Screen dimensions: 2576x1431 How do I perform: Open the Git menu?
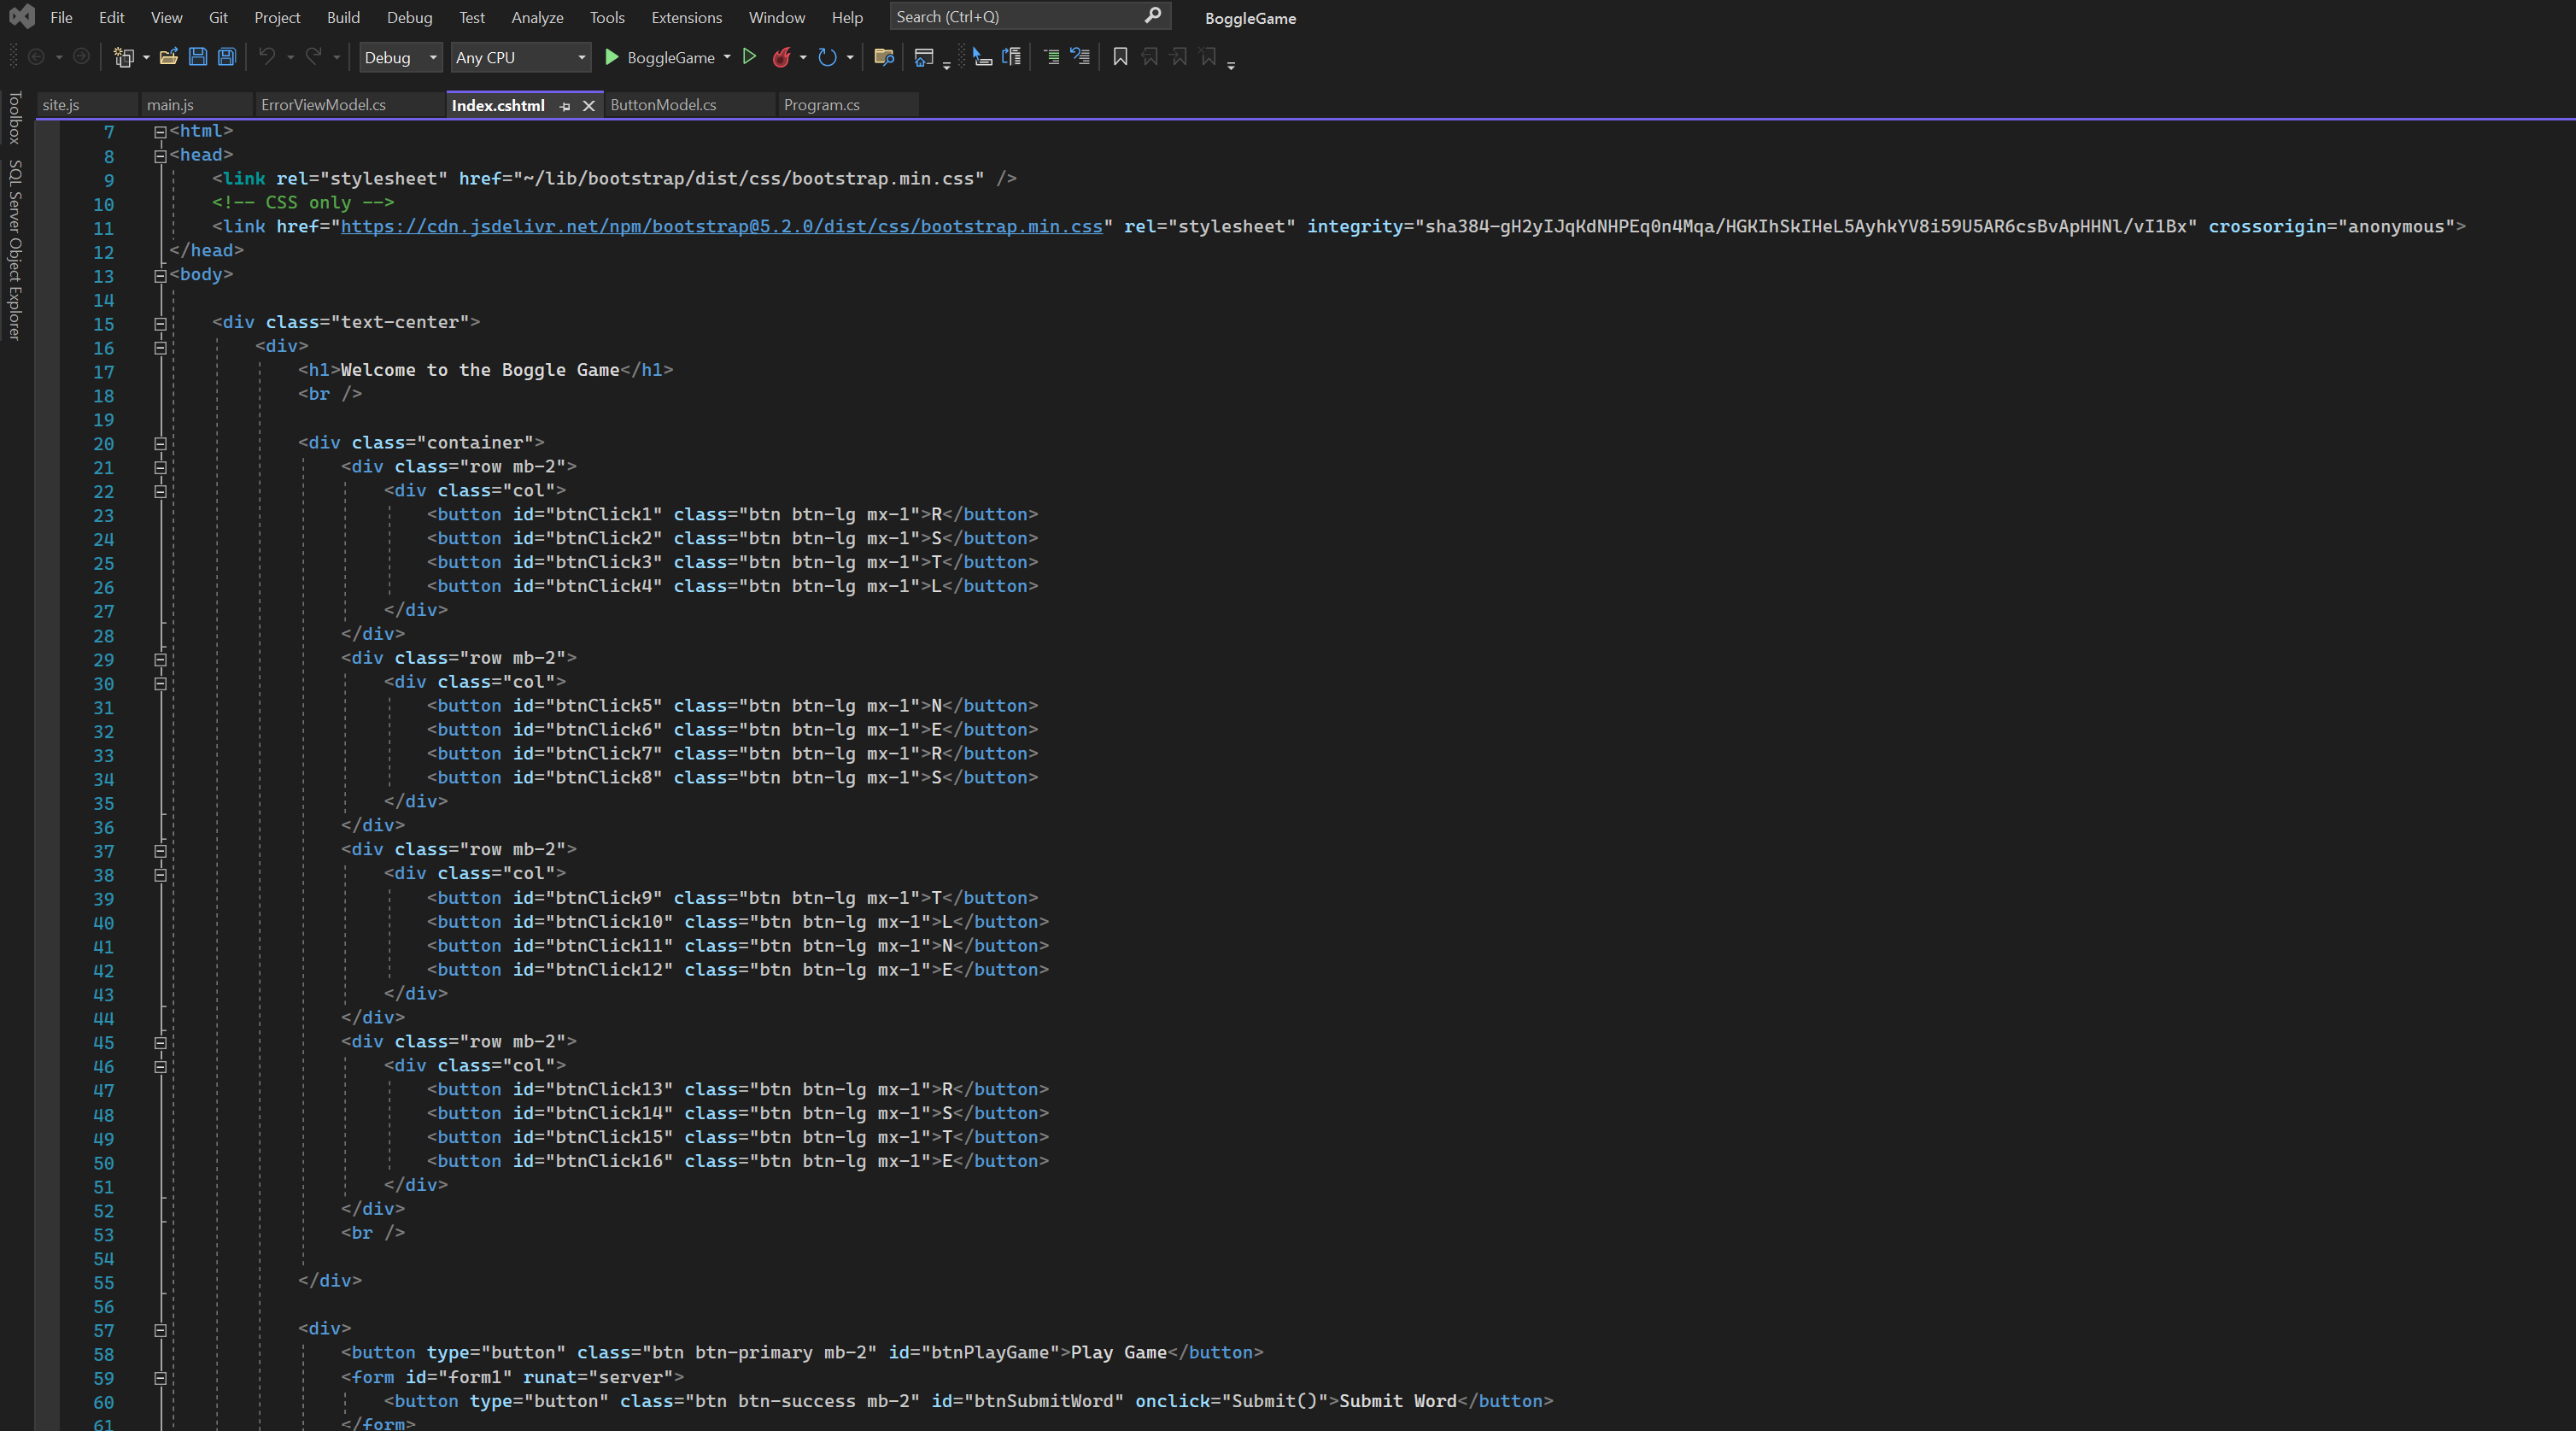pos(218,17)
